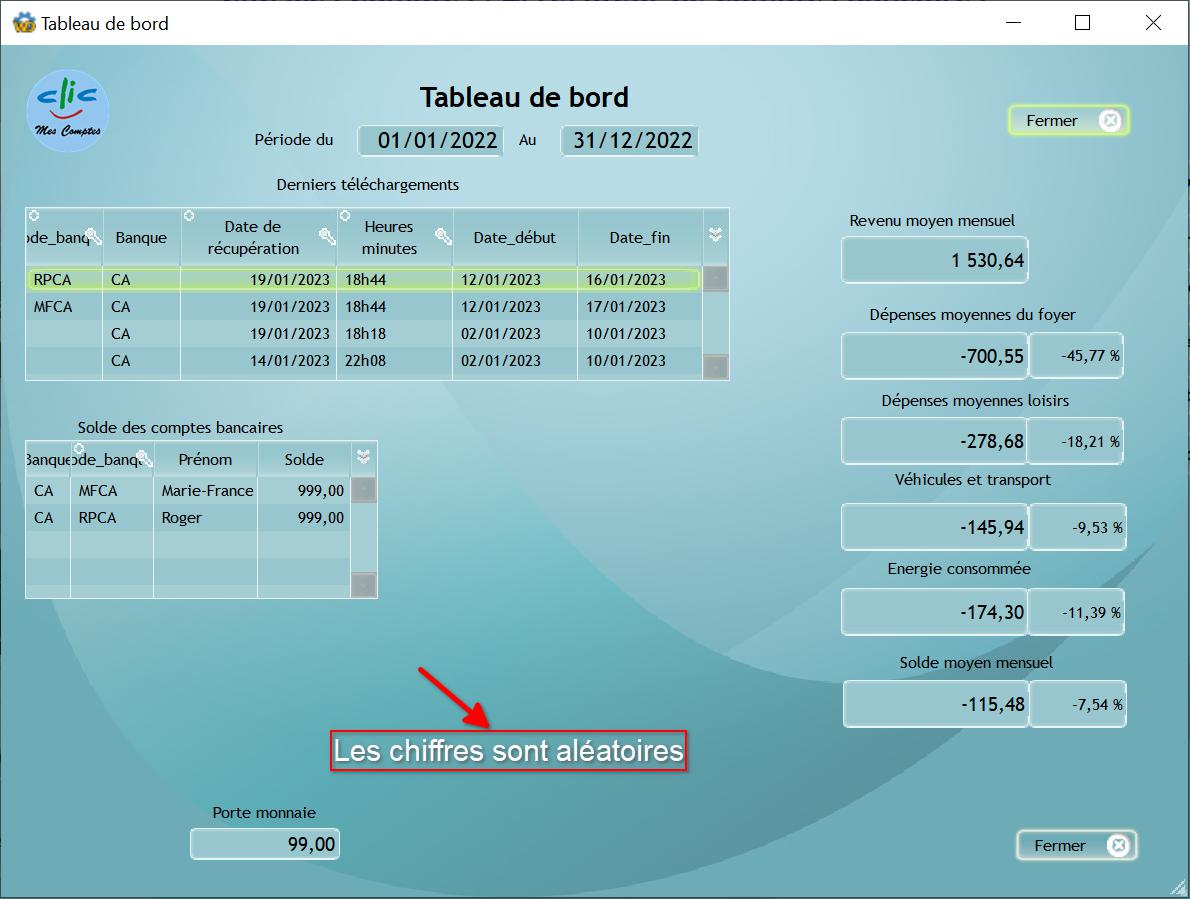Click the percentage field -9,53 %
The width and height of the screenshot is (1190, 899).
coord(1078,527)
